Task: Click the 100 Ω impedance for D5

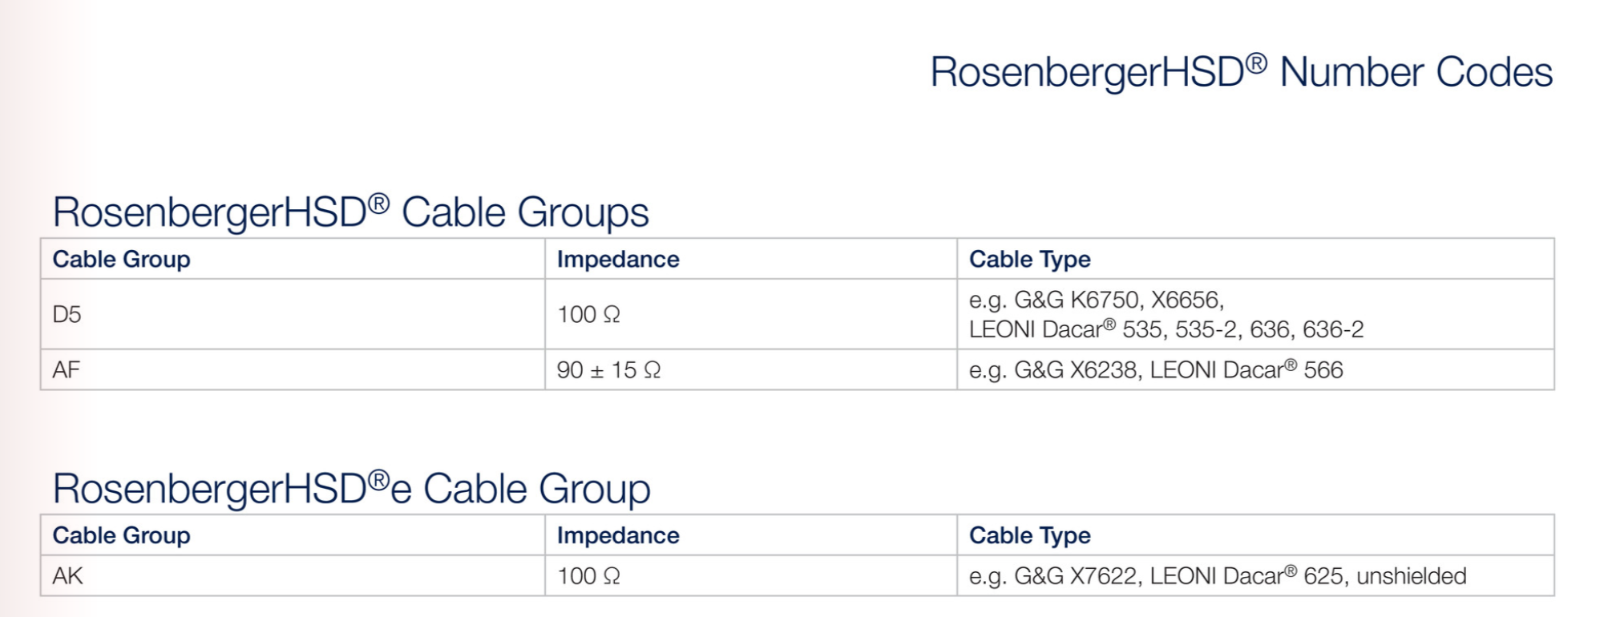Action: pyautogui.click(x=589, y=314)
